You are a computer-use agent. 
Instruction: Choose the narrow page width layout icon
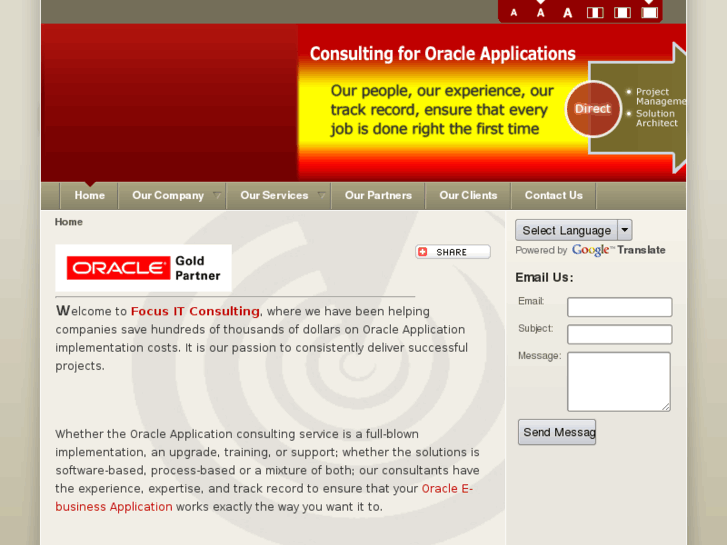[595, 13]
